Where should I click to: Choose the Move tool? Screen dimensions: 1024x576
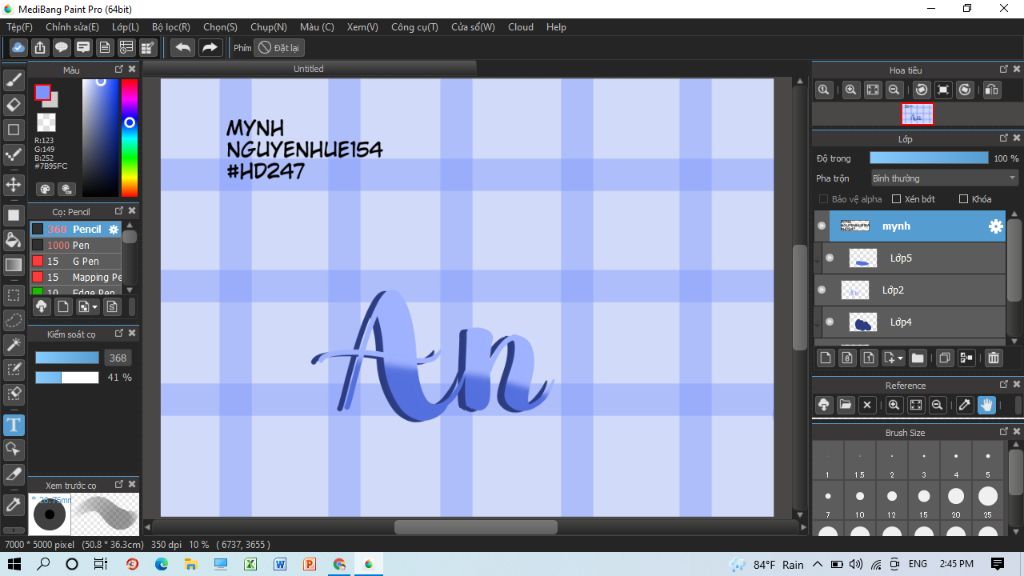(x=14, y=184)
